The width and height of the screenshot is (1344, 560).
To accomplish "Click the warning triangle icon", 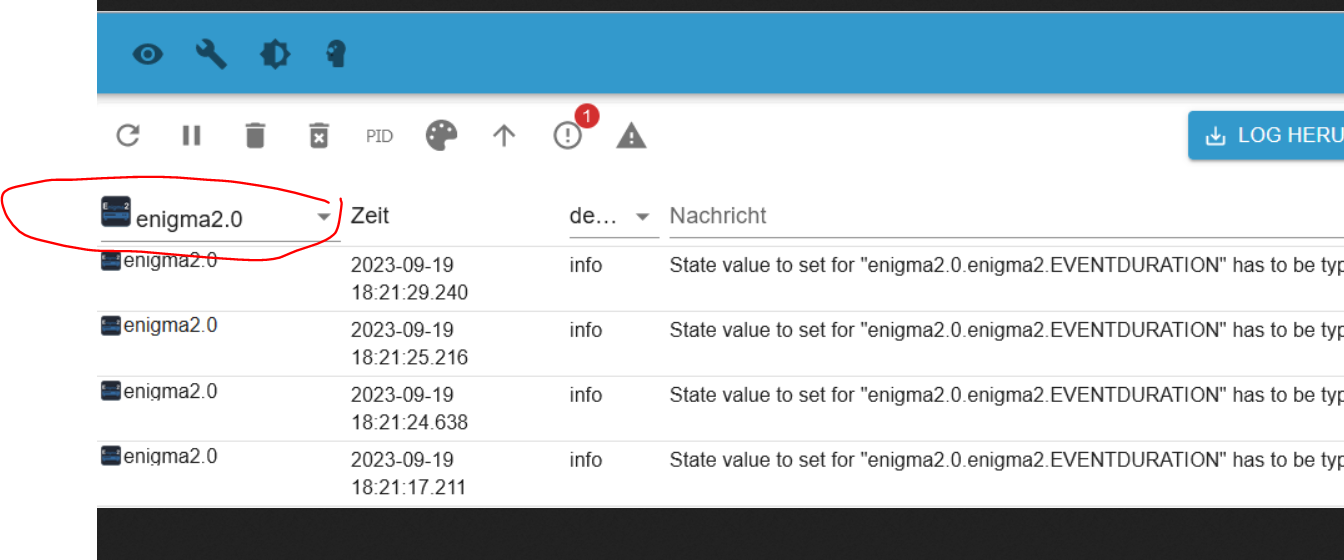I will point(631,135).
